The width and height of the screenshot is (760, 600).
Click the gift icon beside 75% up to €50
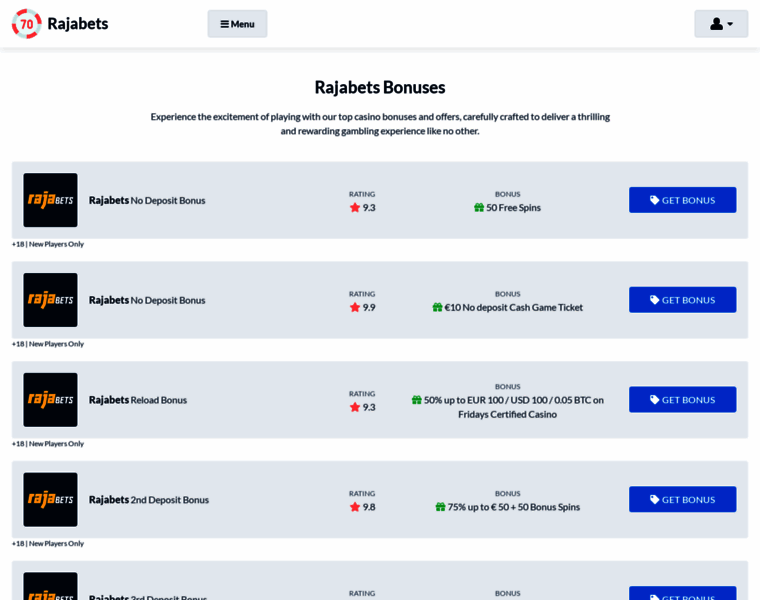coord(440,507)
